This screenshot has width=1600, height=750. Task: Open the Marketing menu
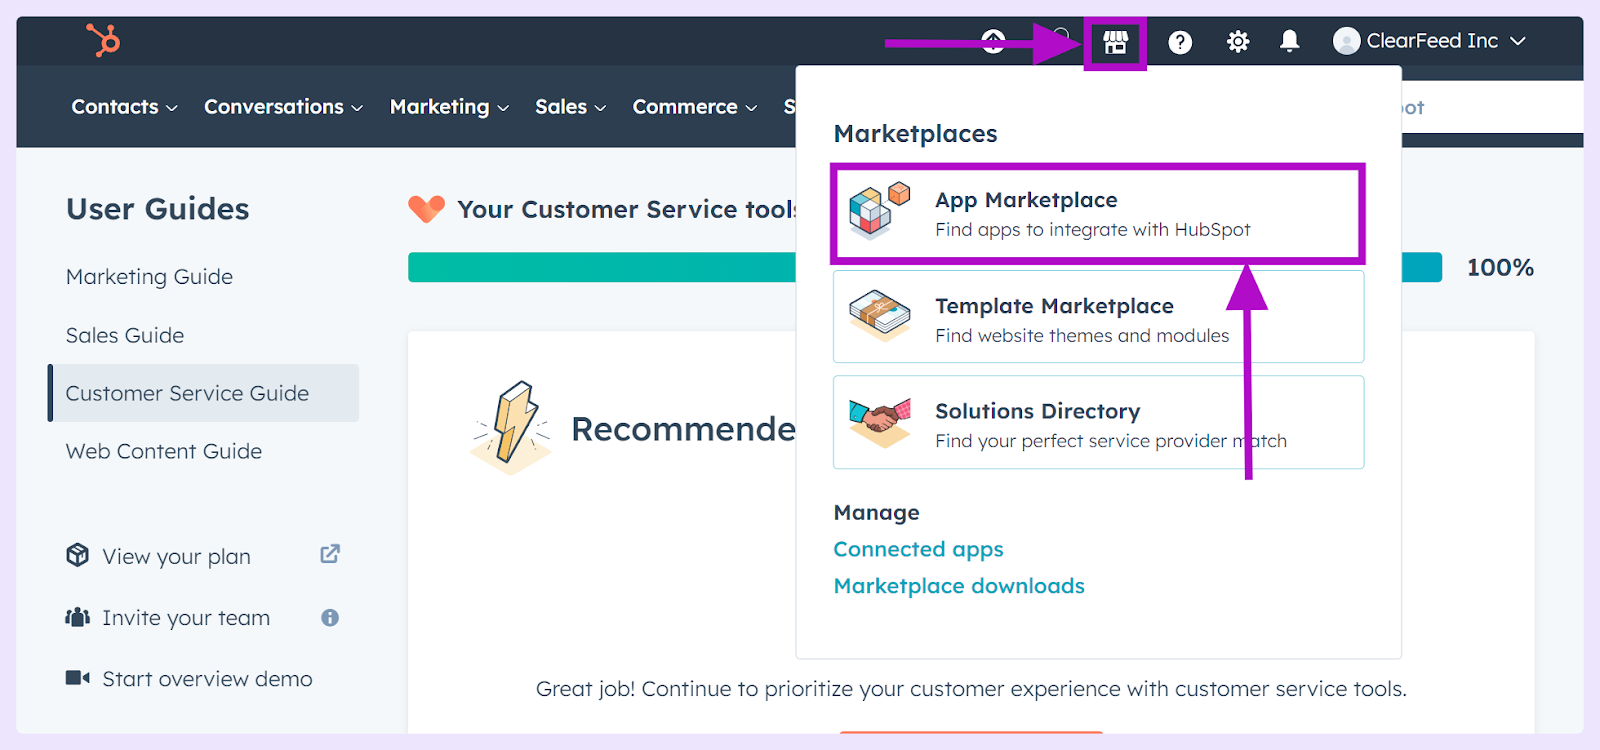point(449,107)
